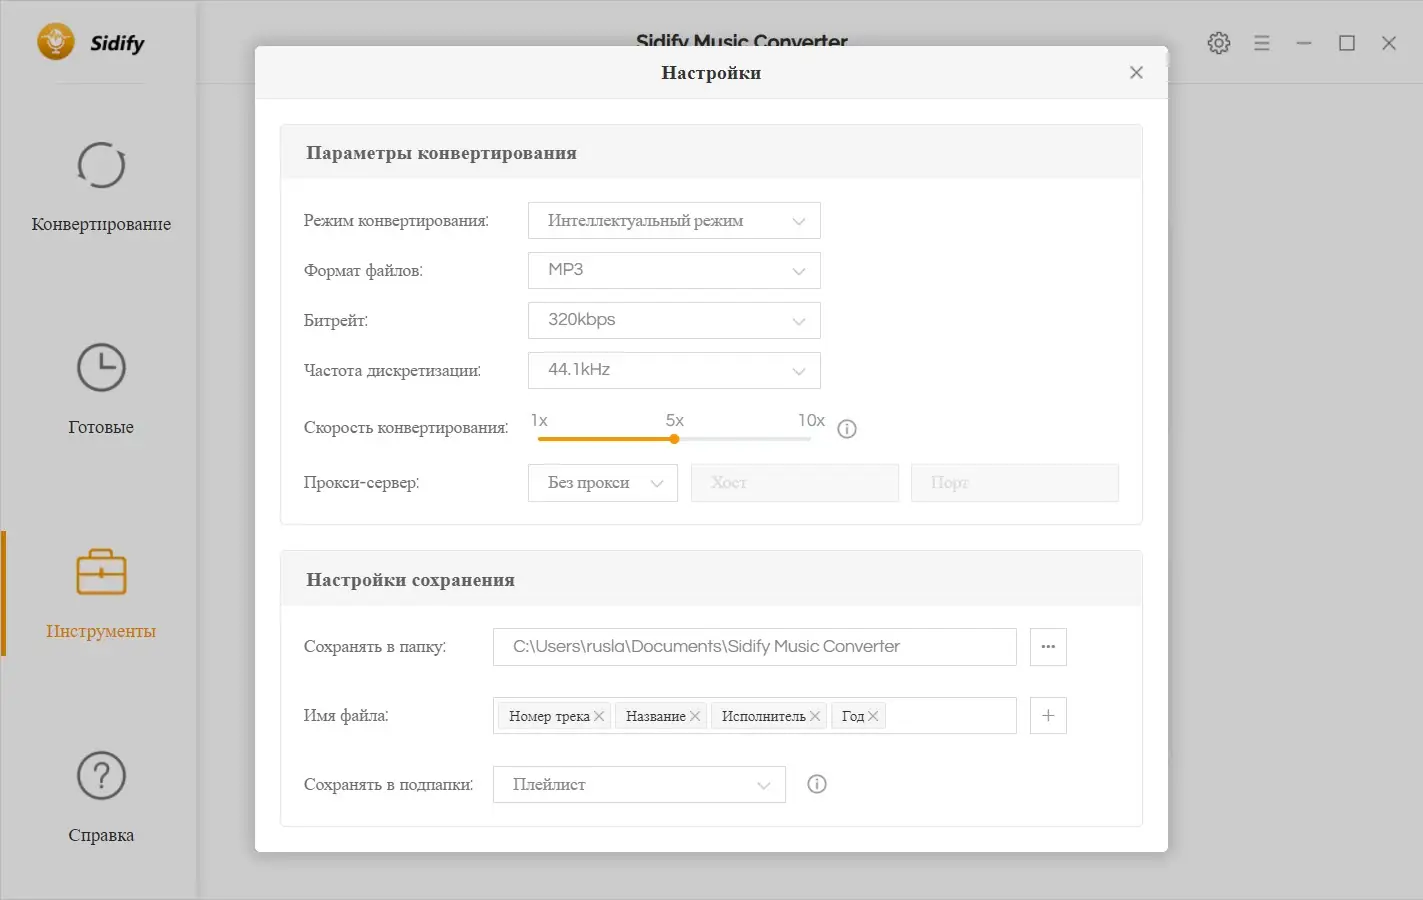Expand the 320kbps bitrate dropdown
Viewport: 1423px width, 900px height.
tap(674, 321)
